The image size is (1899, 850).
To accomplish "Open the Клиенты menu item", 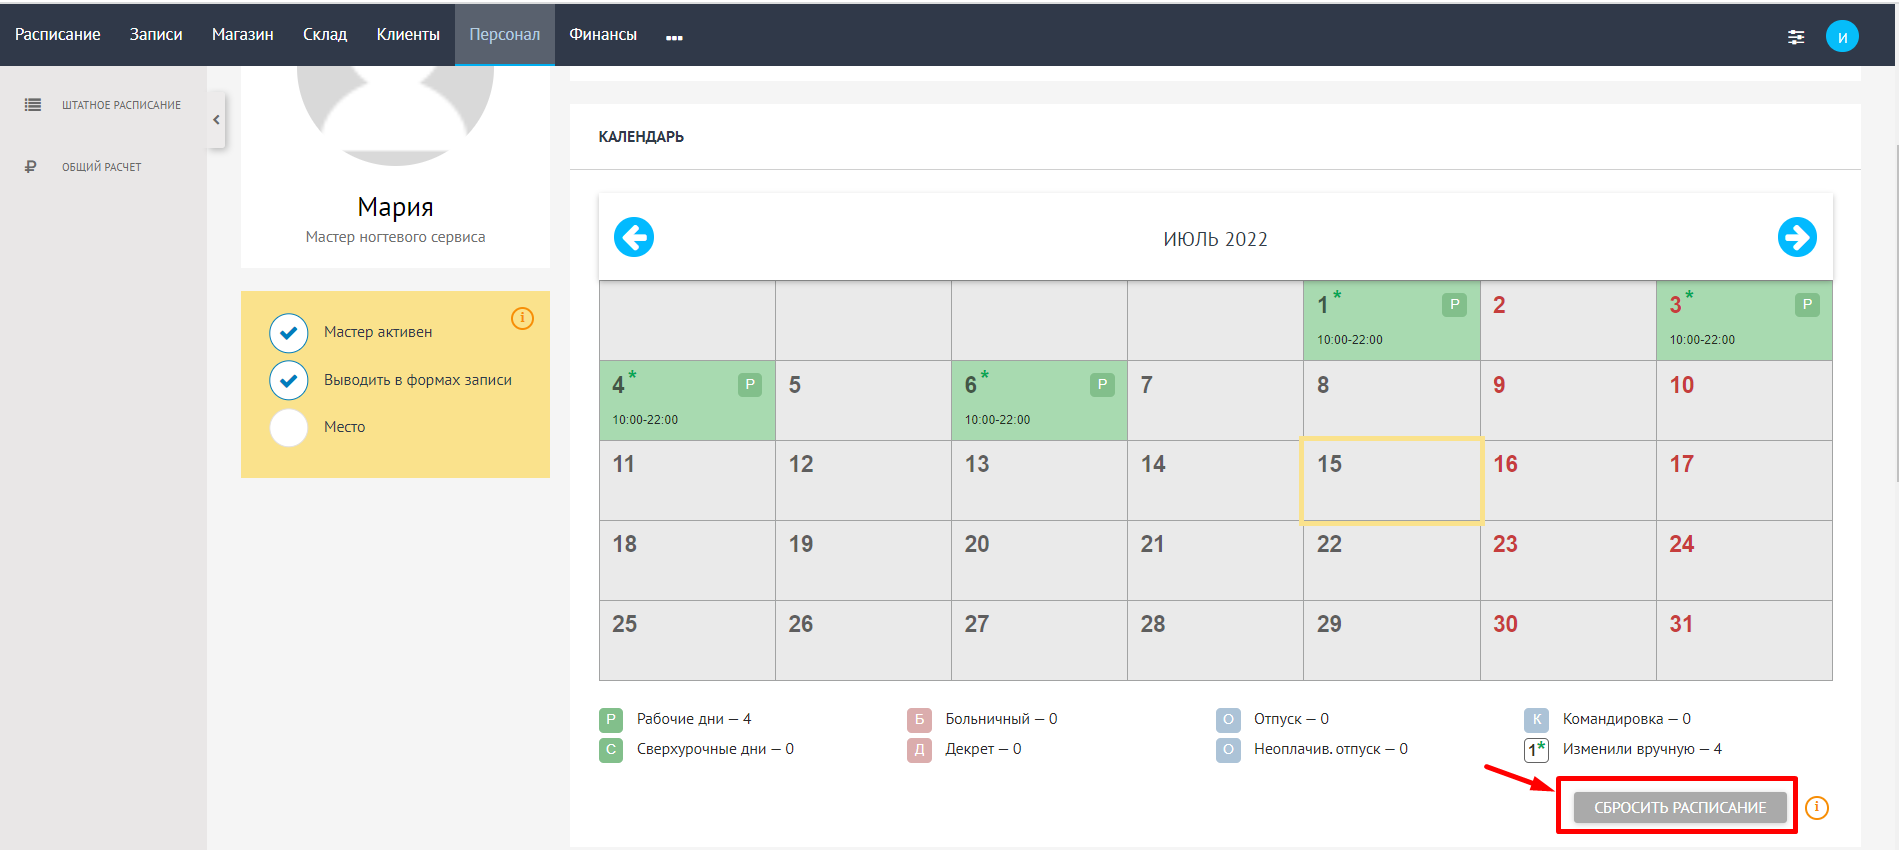I will [408, 34].
